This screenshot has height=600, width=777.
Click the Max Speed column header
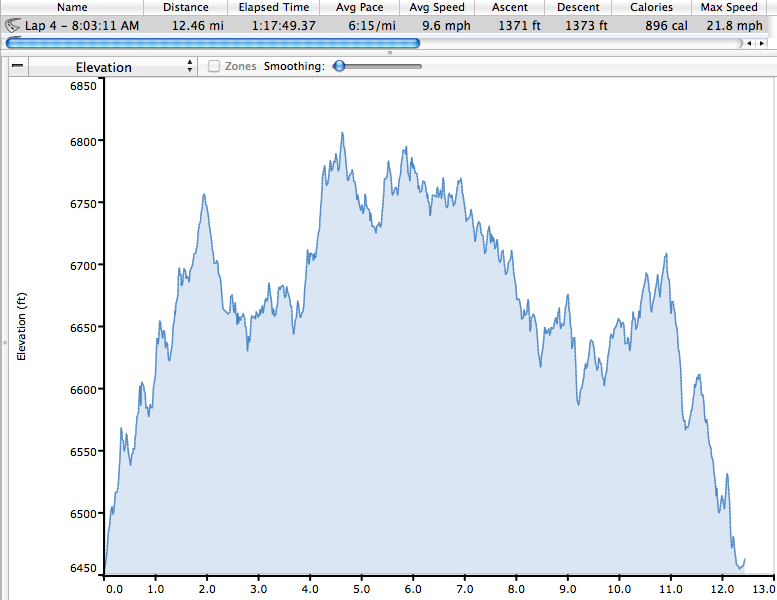[729, 7]
